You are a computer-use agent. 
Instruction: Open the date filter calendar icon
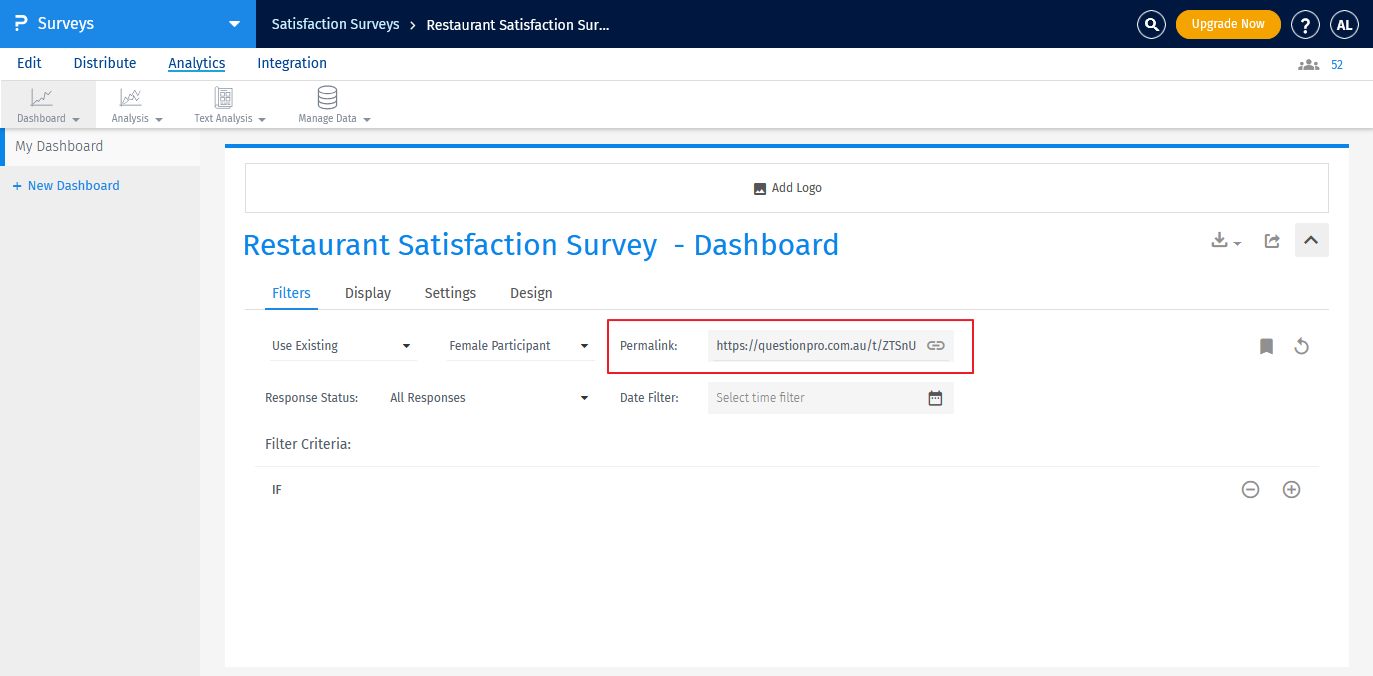[x=935, y=398]
